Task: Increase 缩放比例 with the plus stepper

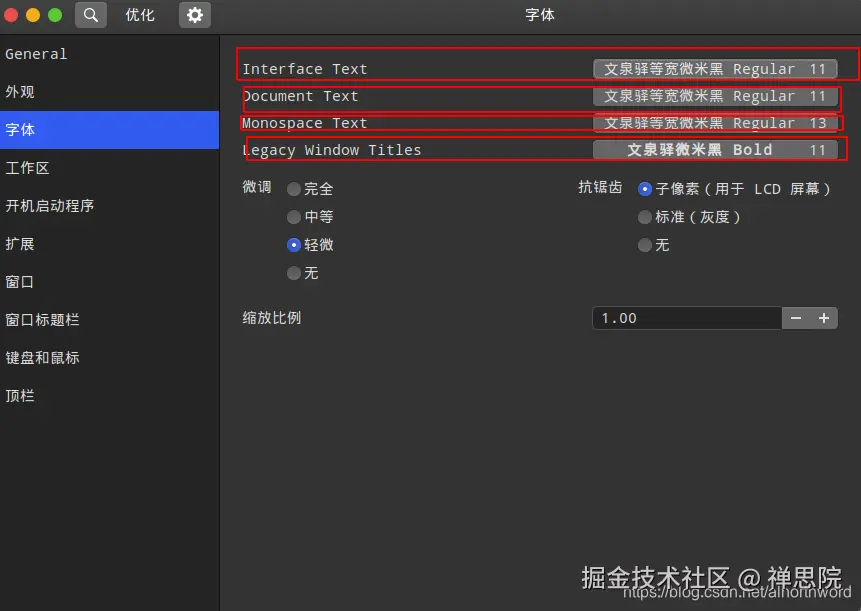Action: point(824,317)
